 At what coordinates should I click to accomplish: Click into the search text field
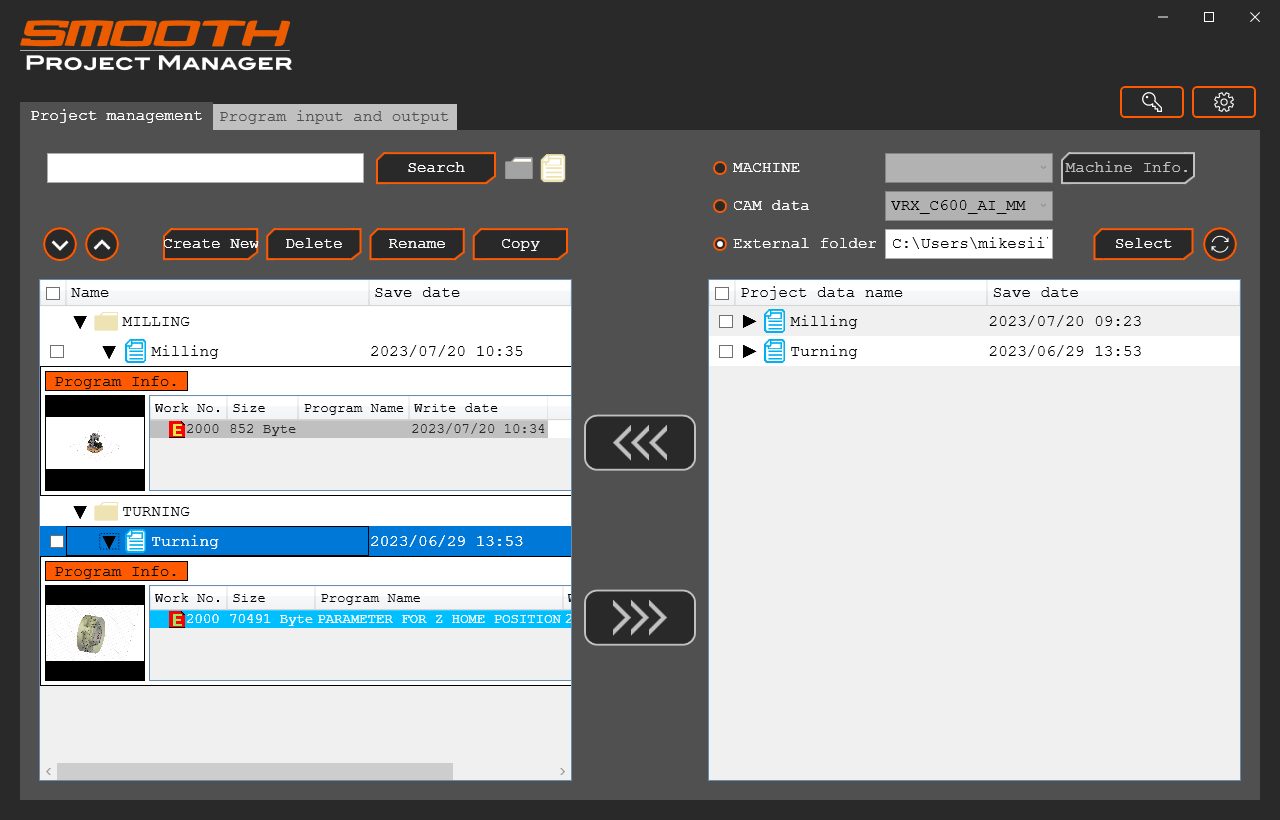205,168
